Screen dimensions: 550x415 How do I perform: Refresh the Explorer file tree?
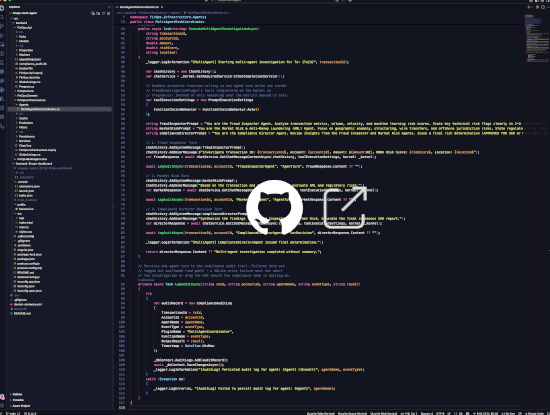(x=103, y=13)
